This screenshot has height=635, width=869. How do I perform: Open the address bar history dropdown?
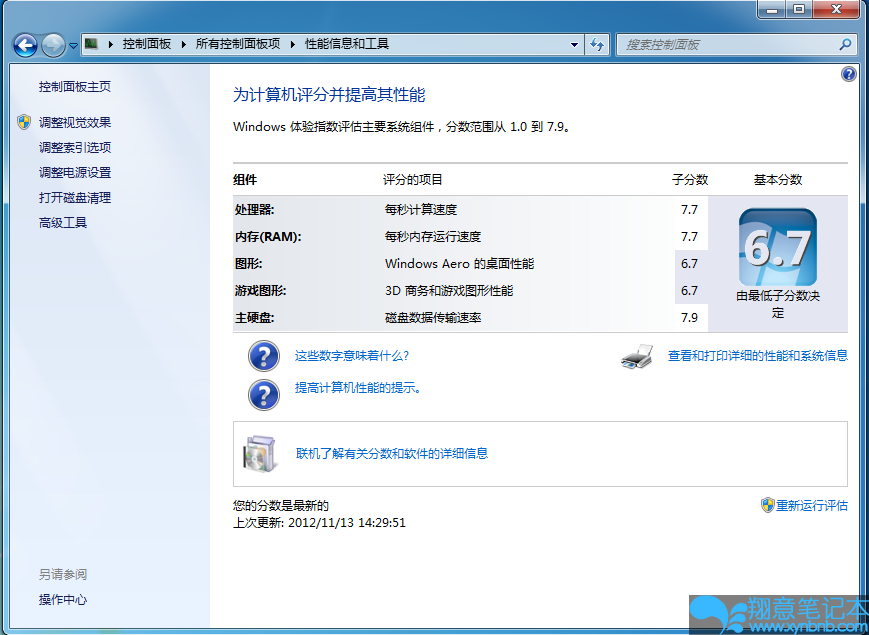pyautogui.click(x=575, y=45)
